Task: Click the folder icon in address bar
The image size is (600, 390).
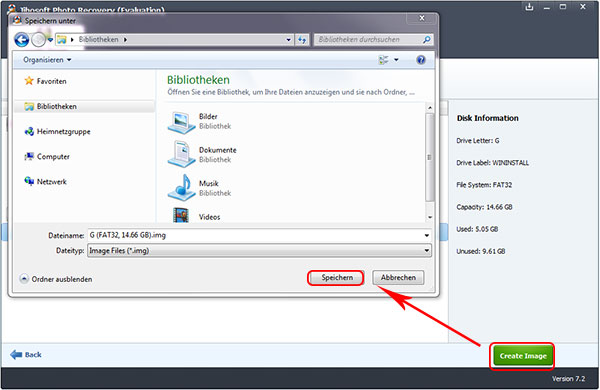Action: [62, 39]
